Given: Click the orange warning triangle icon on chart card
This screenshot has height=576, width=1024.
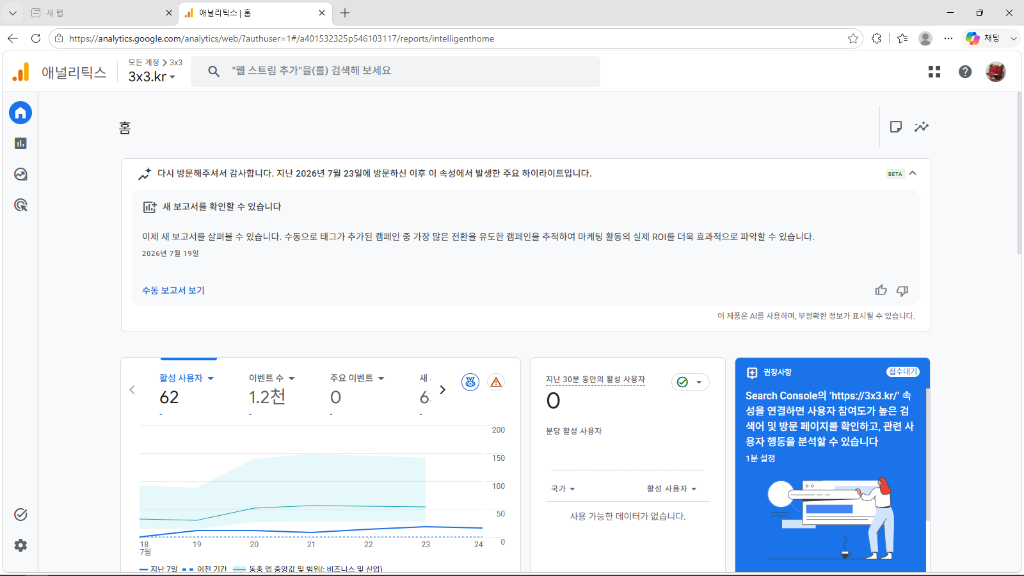Looking at the screenshot, I should pyautogui.click(x=496, y=382).
